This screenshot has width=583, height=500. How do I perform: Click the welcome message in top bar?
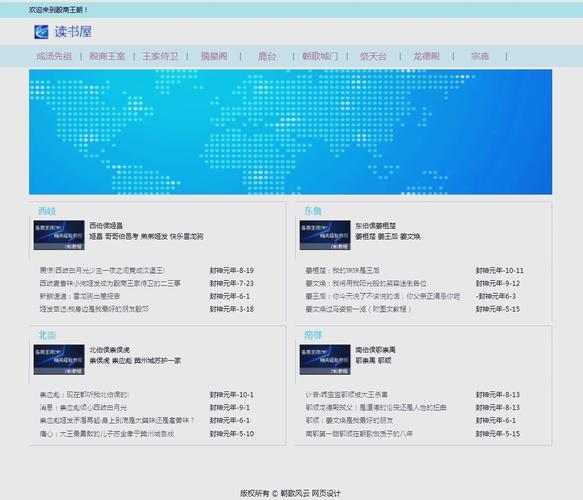[x=58, y=10]
